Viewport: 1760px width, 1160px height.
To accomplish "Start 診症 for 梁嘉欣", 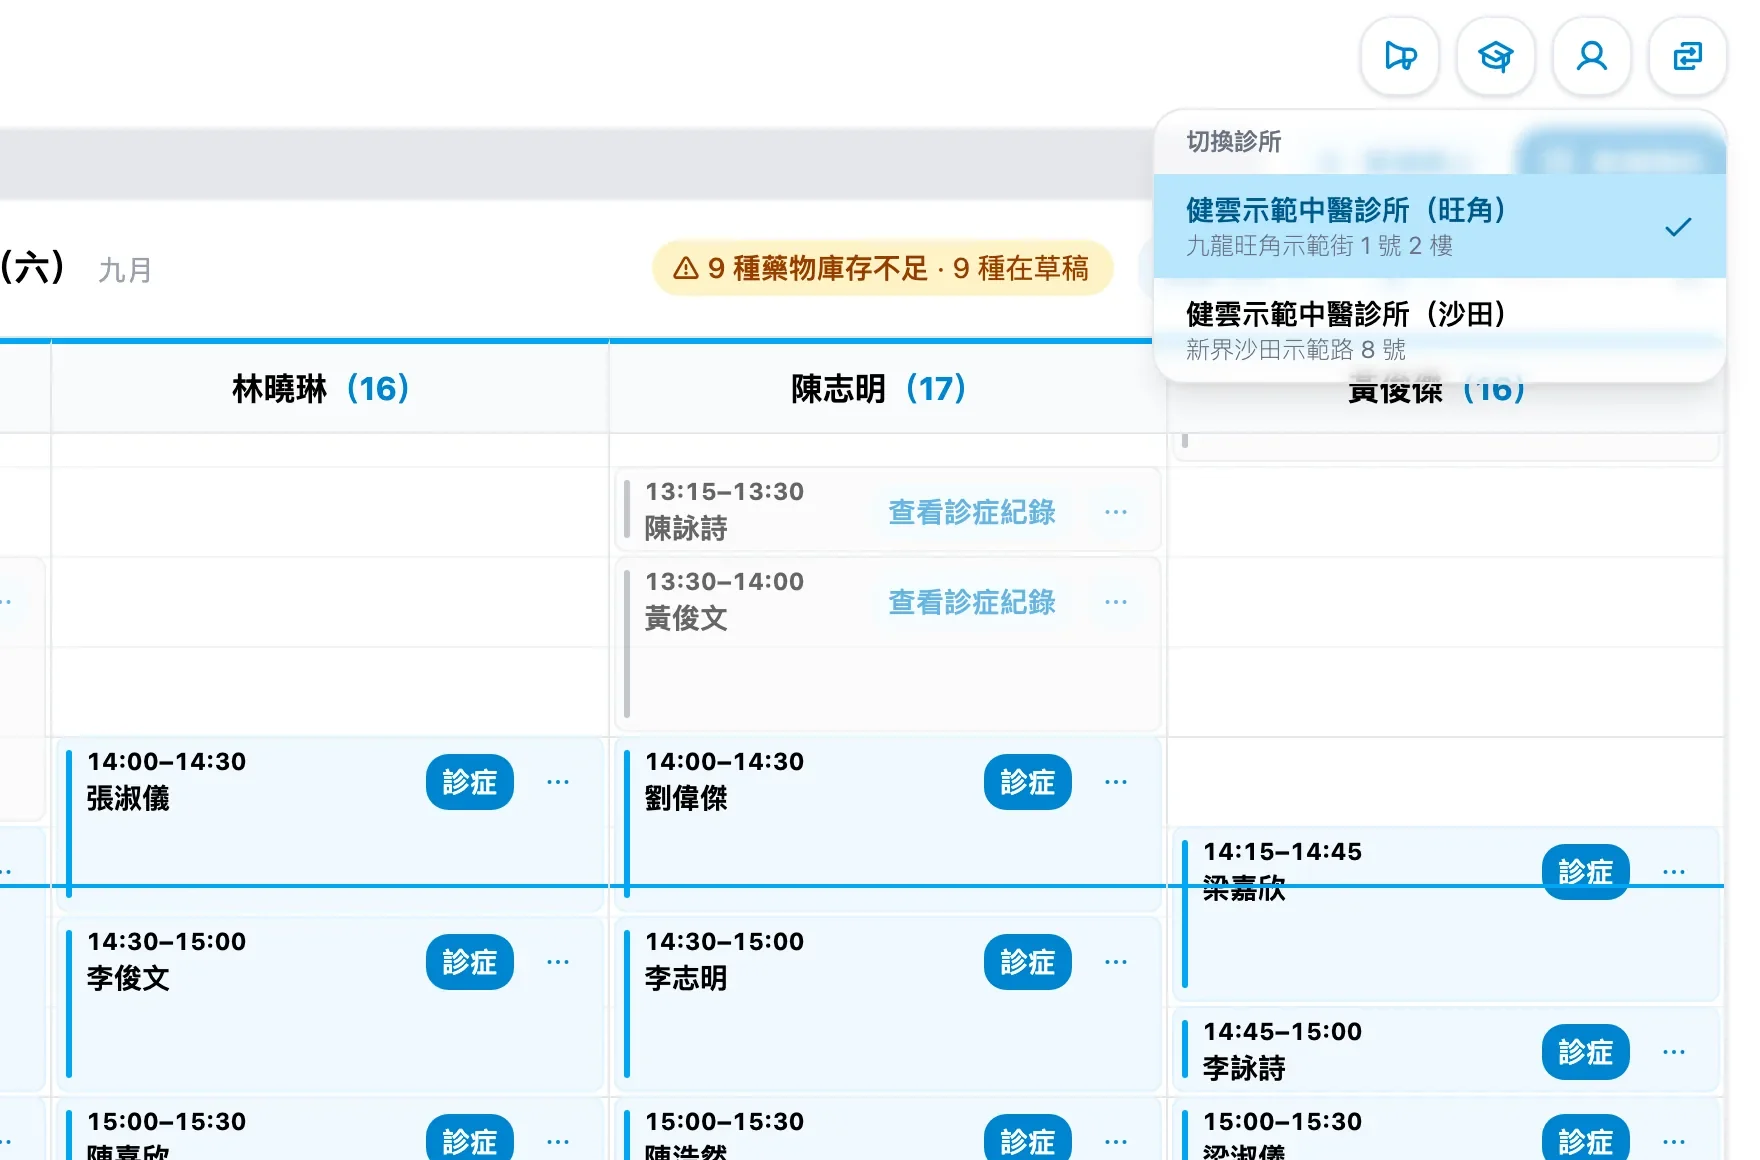I will point(1586,872).
